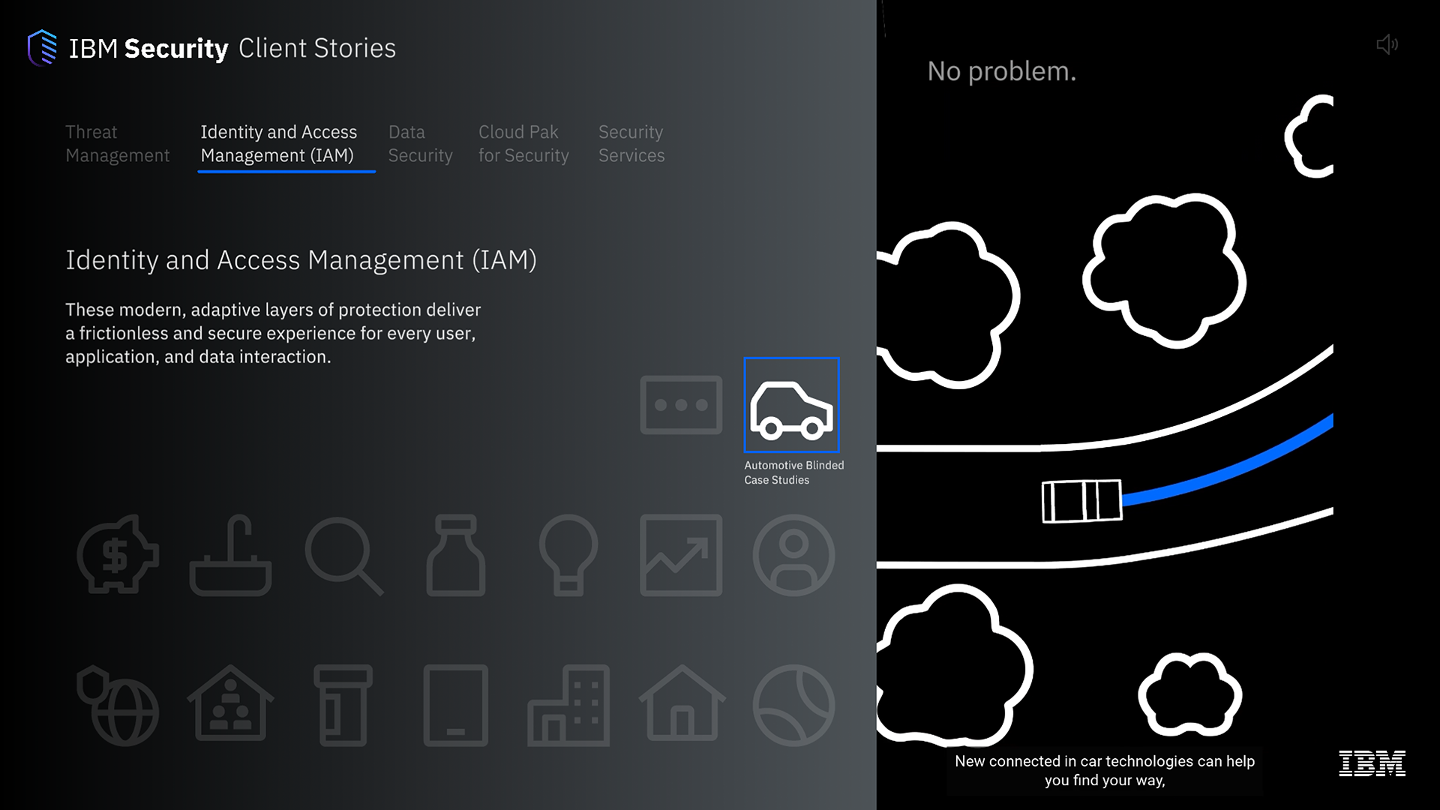Viewport: 1440px width, 810px height.
Task: Click the globe with shield icon
Action: pos(118,704)
